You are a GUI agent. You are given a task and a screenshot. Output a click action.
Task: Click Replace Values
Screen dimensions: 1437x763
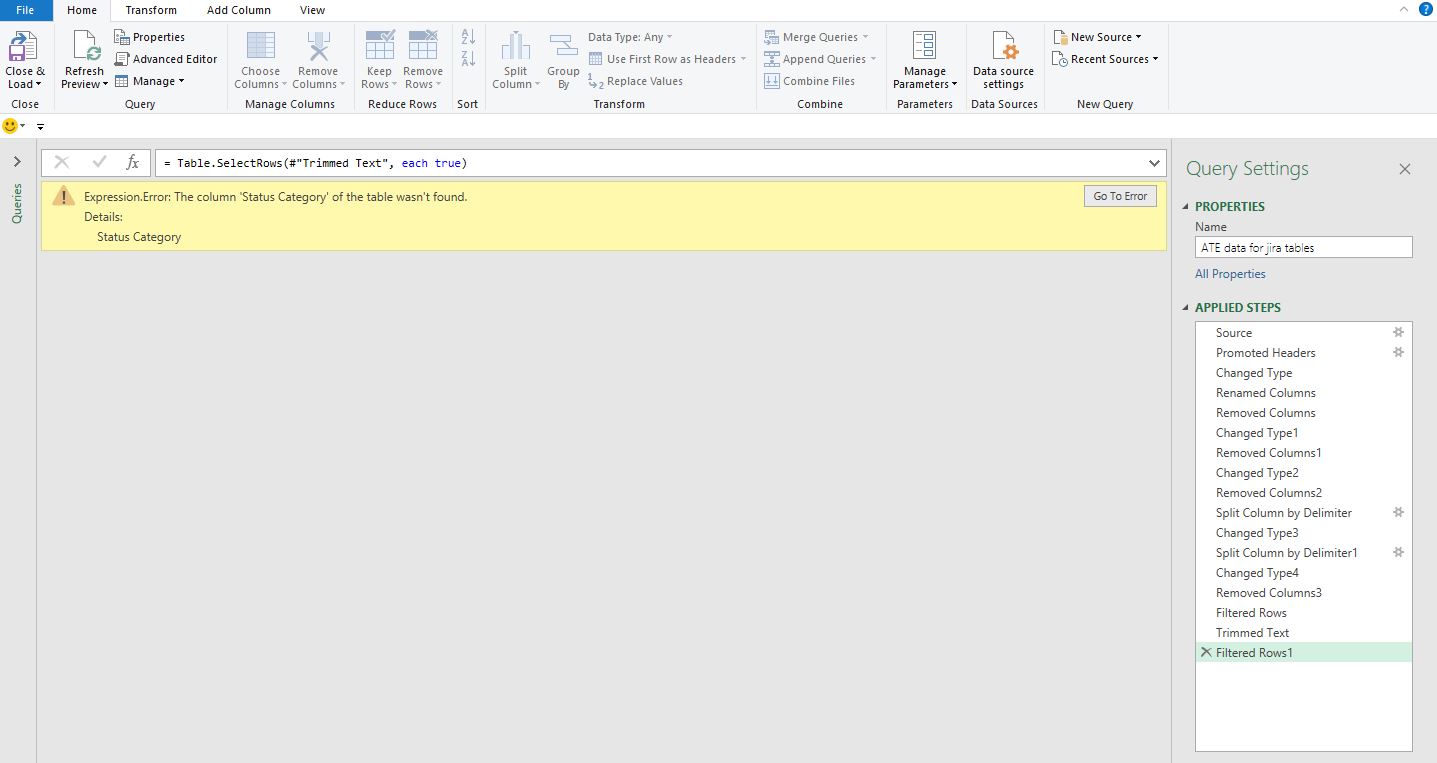(635, 81)
